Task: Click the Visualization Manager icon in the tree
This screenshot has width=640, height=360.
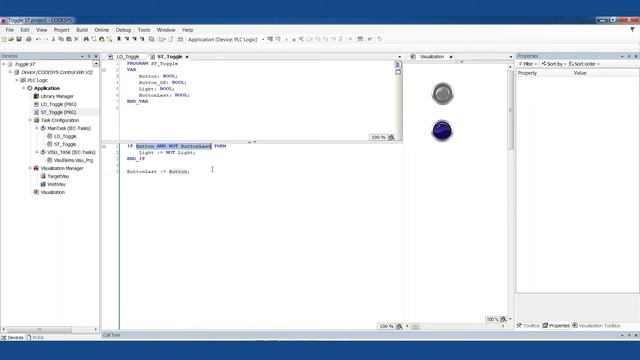Action: [x=36, y=168]
